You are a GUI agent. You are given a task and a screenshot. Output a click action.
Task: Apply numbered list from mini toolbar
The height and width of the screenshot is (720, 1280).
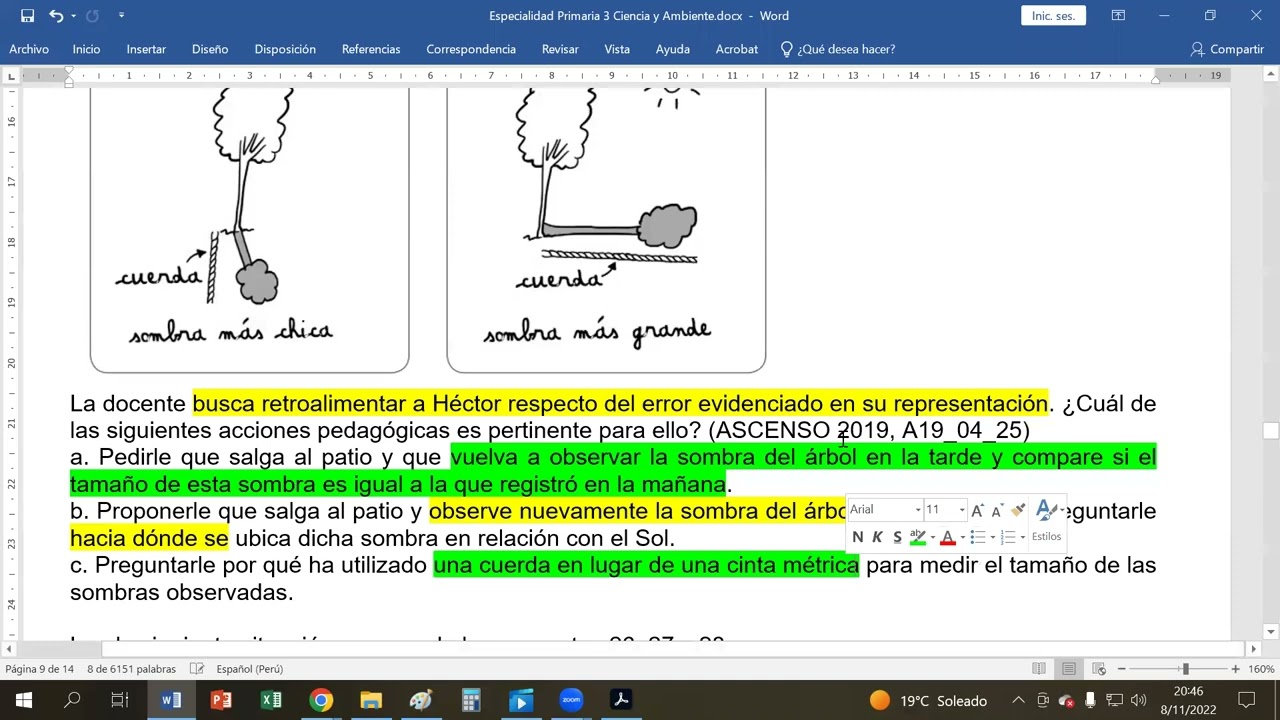tap(1008, 537)
